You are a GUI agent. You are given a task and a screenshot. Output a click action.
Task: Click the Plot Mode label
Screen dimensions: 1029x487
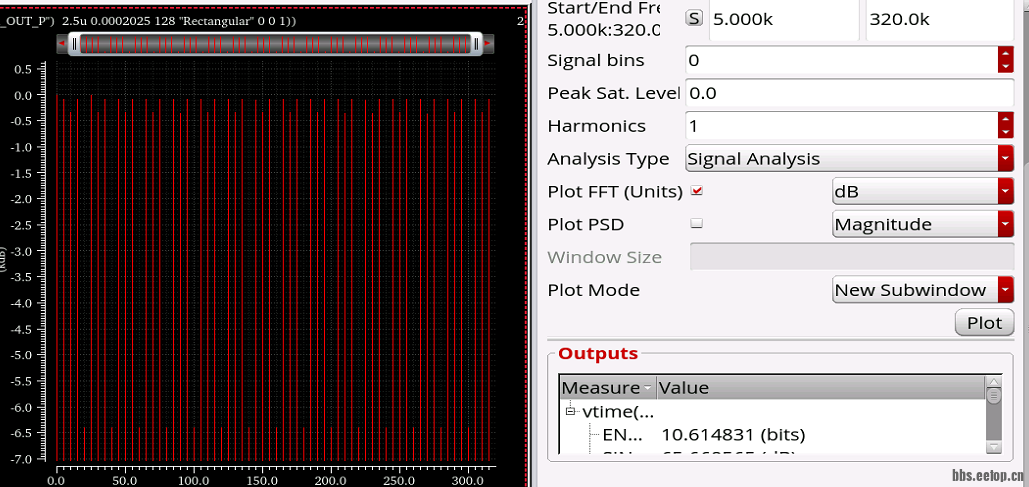pos(593,290)
